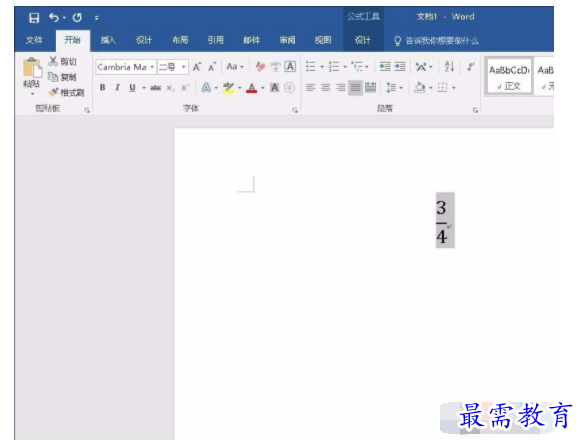The width and height of the screenshot is (581, 447).
Task: Select the 正文 (Normal) style
Action: tap(508, 77)
